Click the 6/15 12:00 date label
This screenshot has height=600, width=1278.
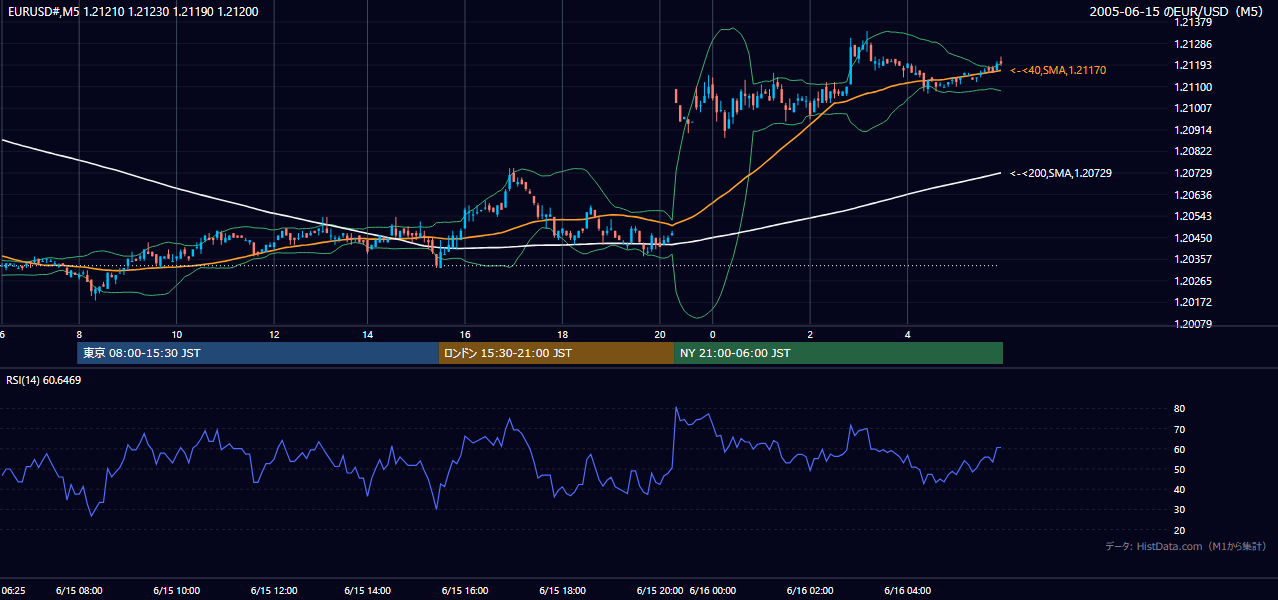tap(273, 591)
